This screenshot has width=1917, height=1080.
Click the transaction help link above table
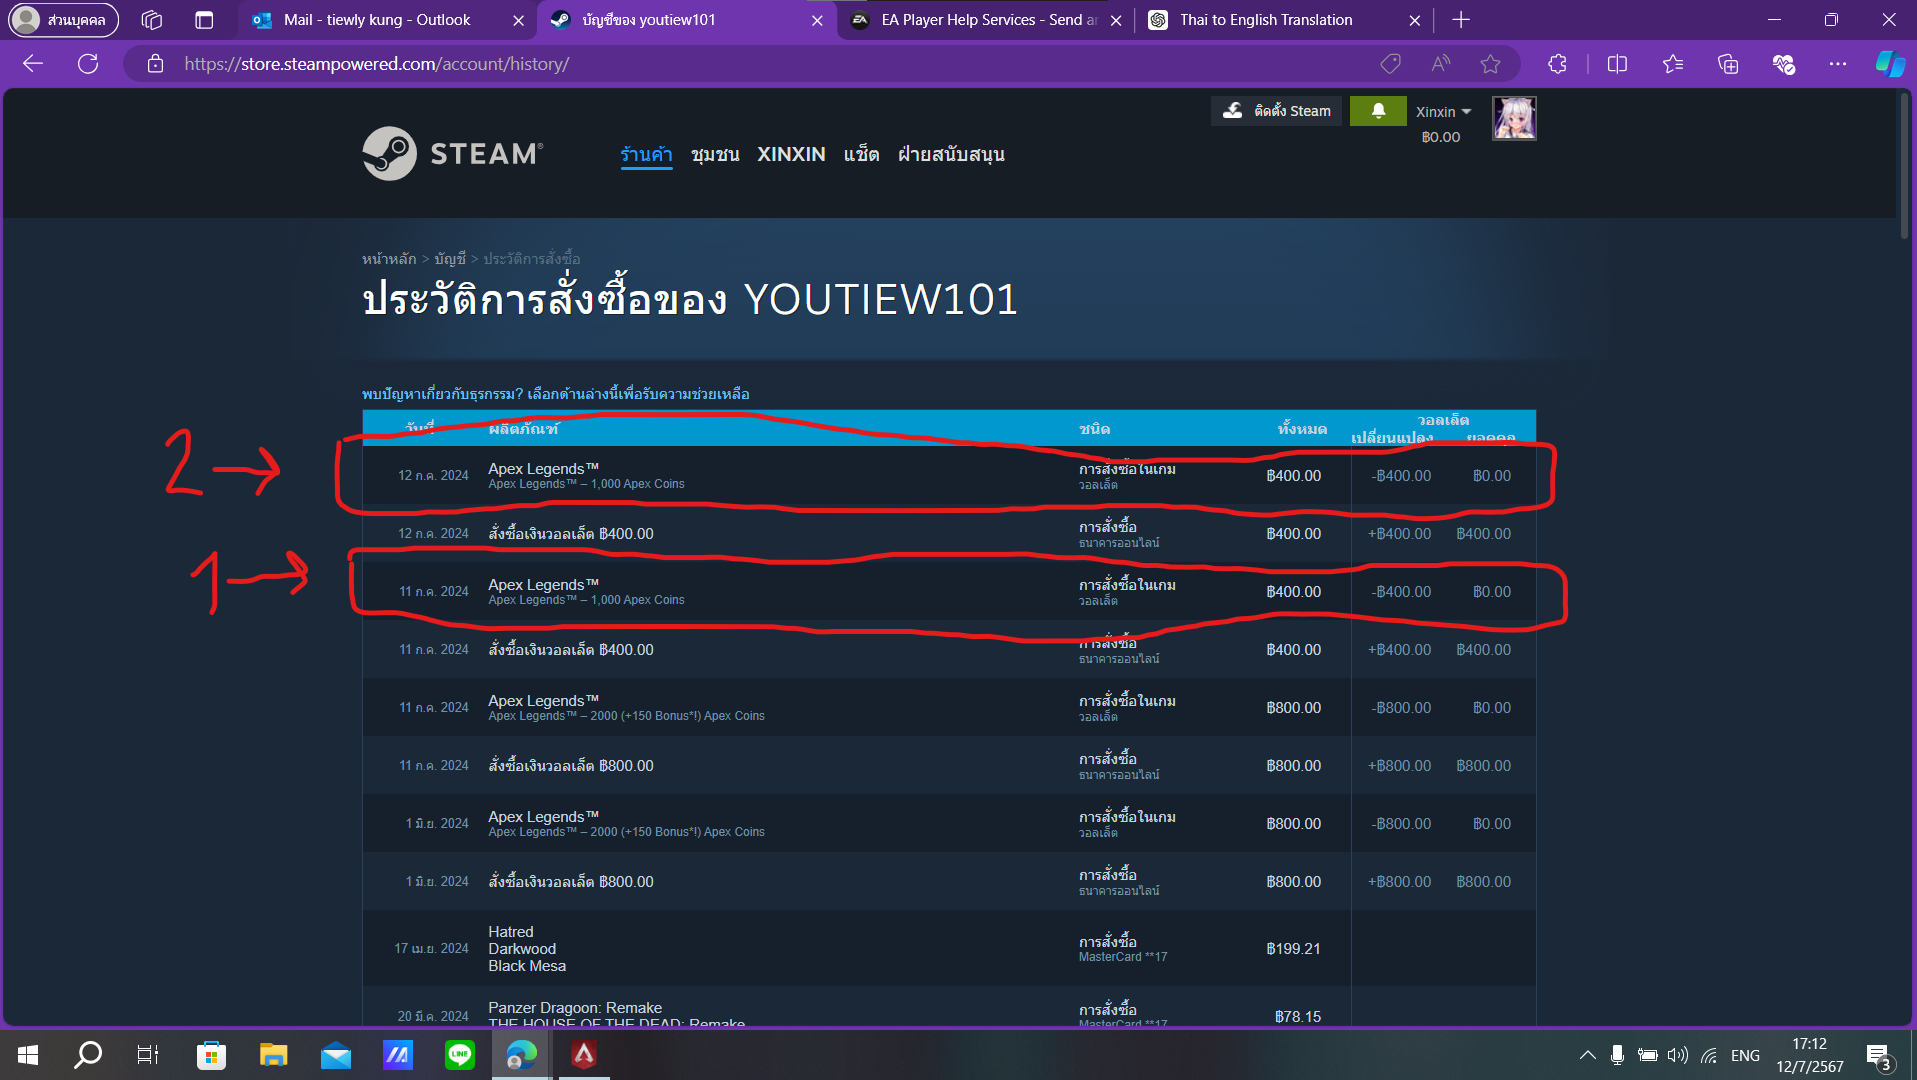(x=555, y=394)
